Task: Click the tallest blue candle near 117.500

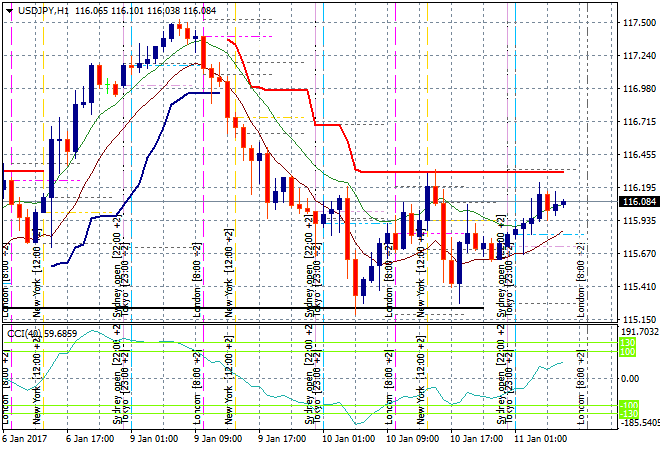Action: coord(171,31)
